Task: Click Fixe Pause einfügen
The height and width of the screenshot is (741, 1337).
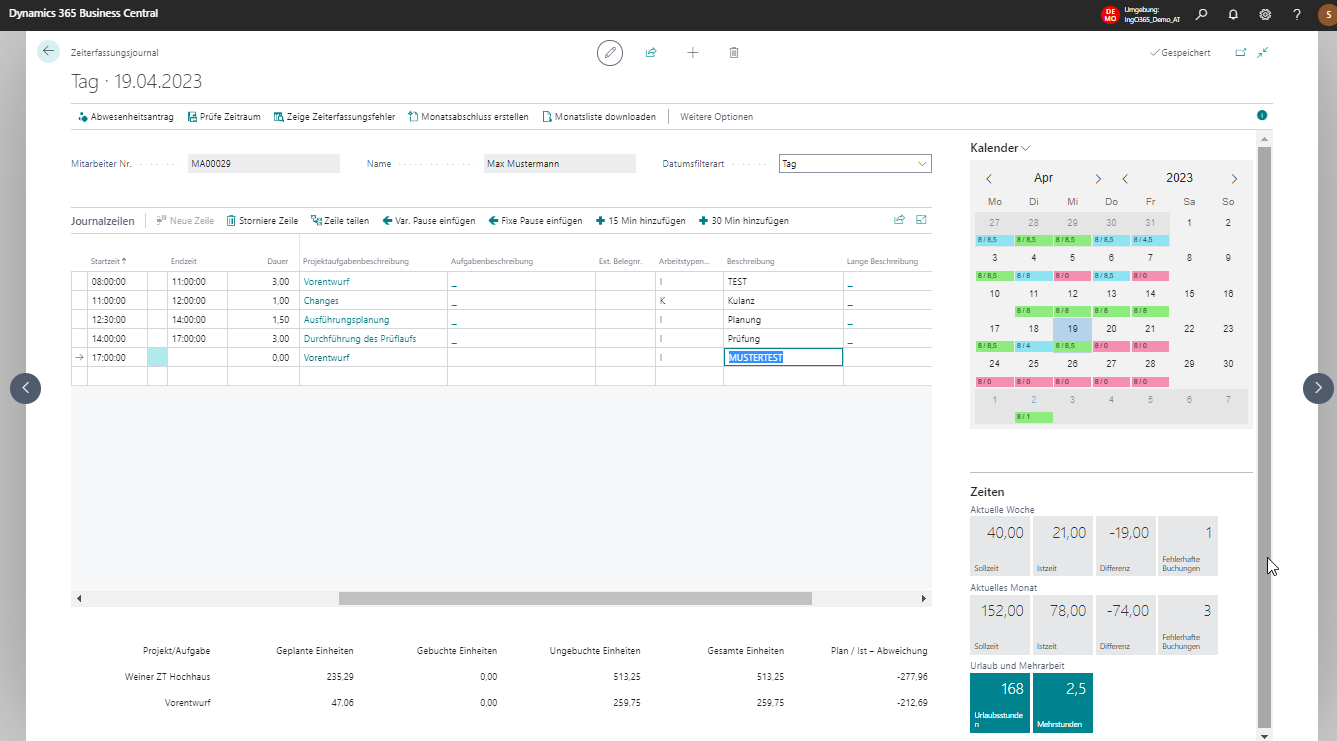Action: pyautogui.click(x=535, y=221)
